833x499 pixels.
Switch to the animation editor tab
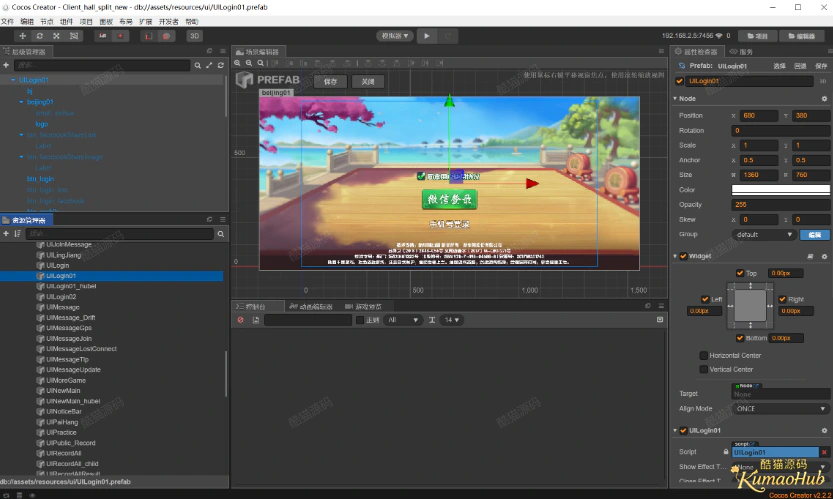point(311,307)
